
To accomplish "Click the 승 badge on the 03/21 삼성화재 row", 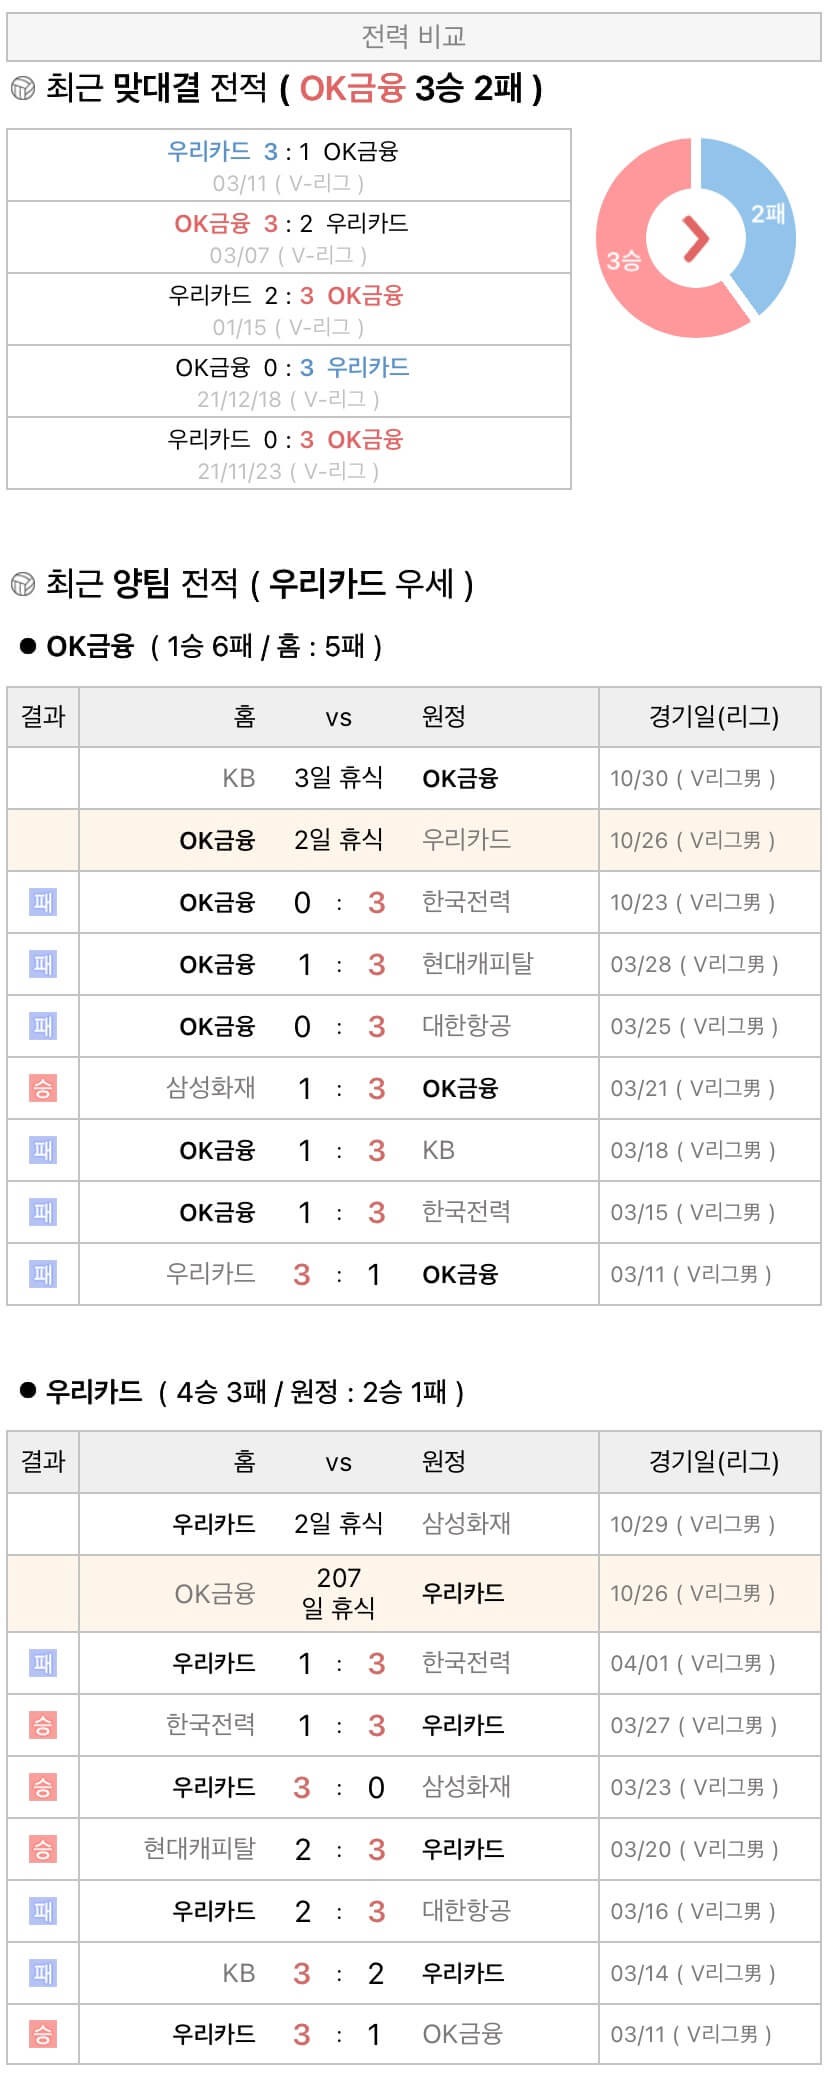I will (43, 1088).
